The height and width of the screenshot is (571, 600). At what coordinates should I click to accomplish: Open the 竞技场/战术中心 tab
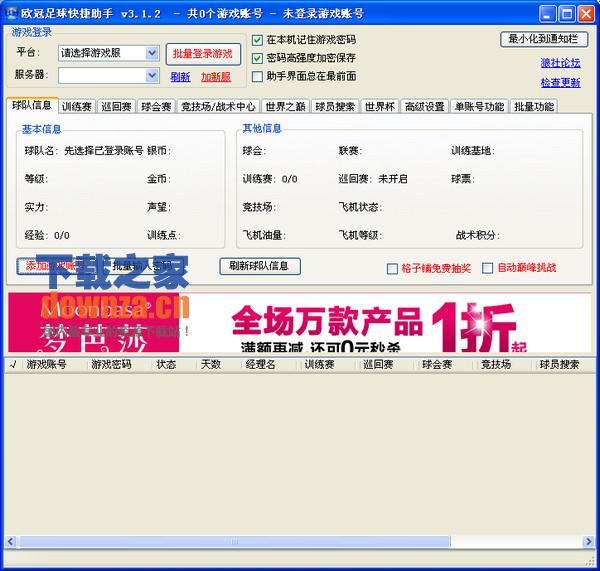(x=218, y=106)
